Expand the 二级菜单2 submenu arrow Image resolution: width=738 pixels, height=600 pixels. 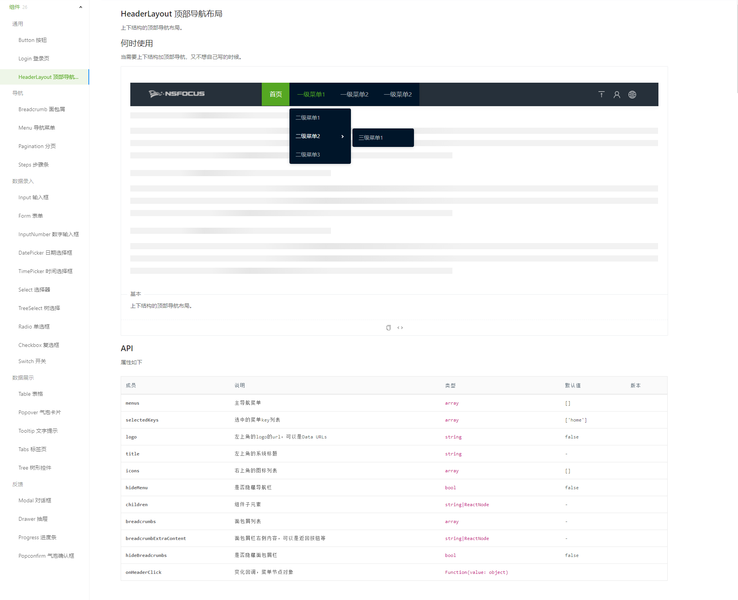pos(343,136)
